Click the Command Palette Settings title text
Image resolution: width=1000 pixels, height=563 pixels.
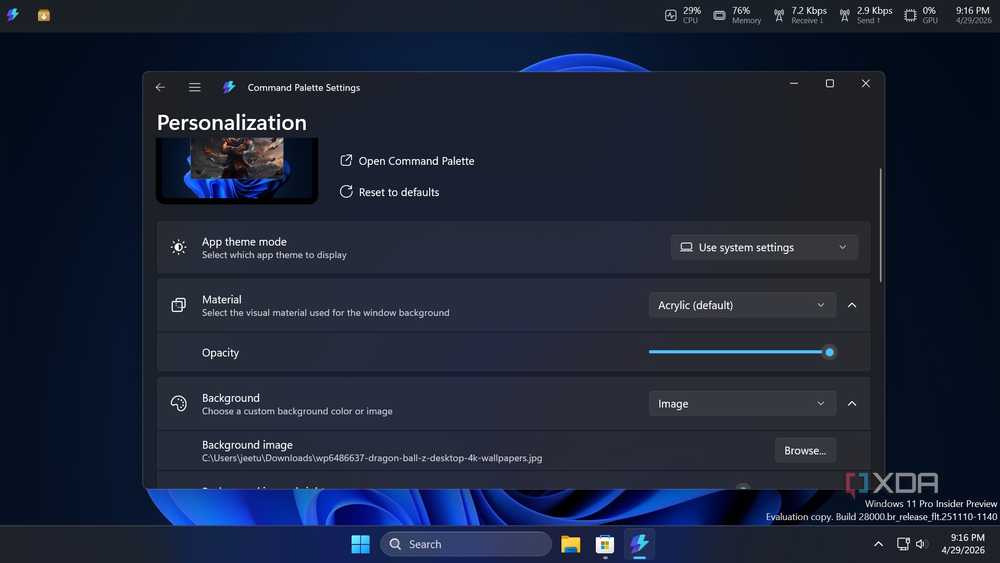tap(304, 87)
